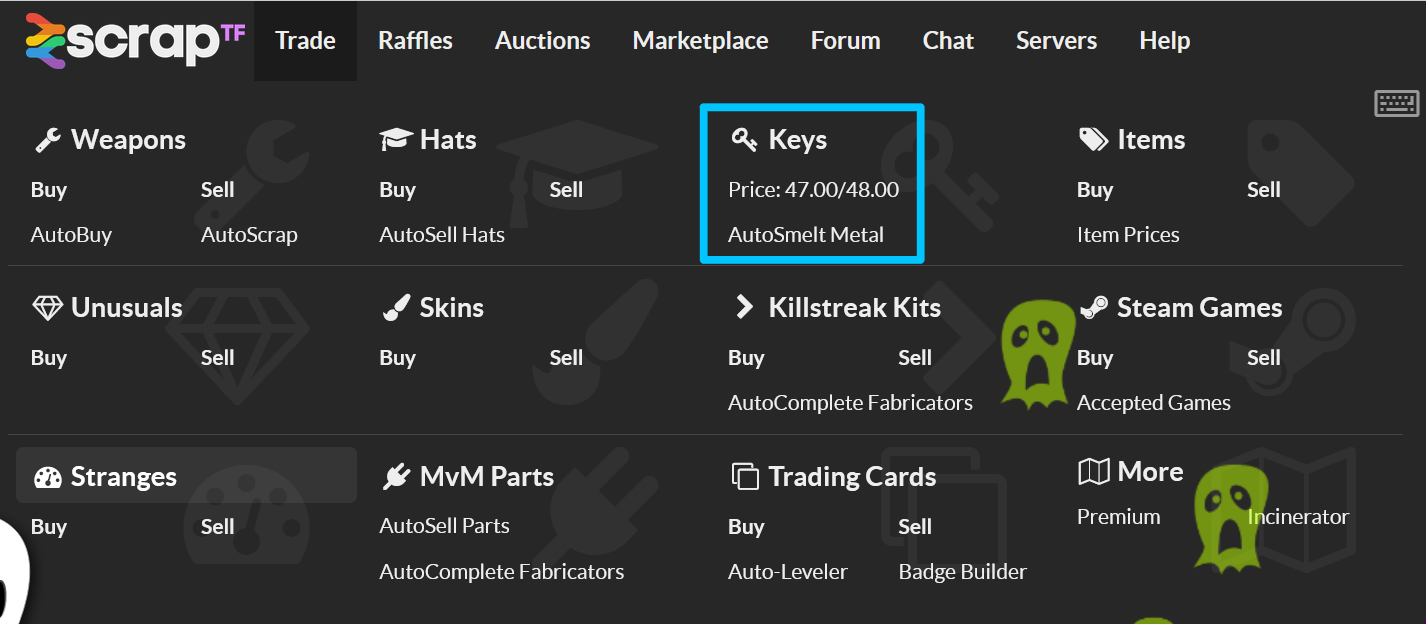Click the diamond icon beside Unusuals
Screen dimensions: 1426x624
pos(47,308)
